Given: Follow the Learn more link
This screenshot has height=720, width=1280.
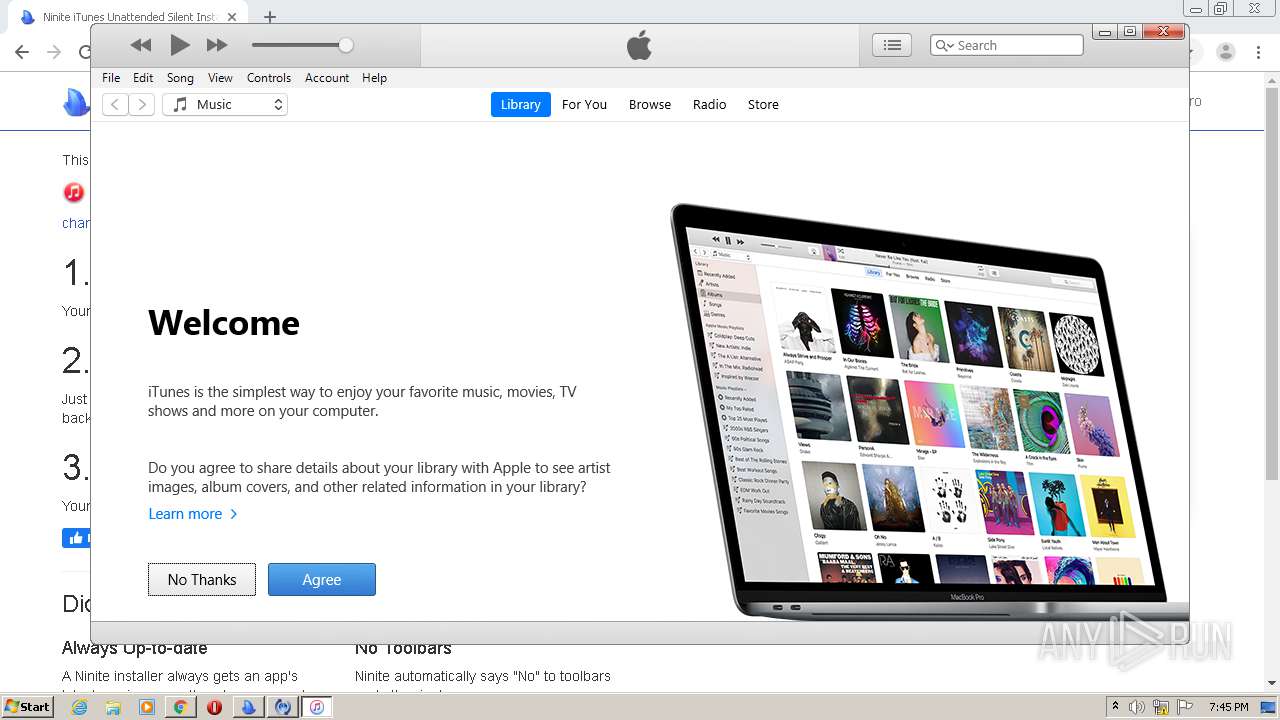Looking at the screenshot, I should [193, 514].
